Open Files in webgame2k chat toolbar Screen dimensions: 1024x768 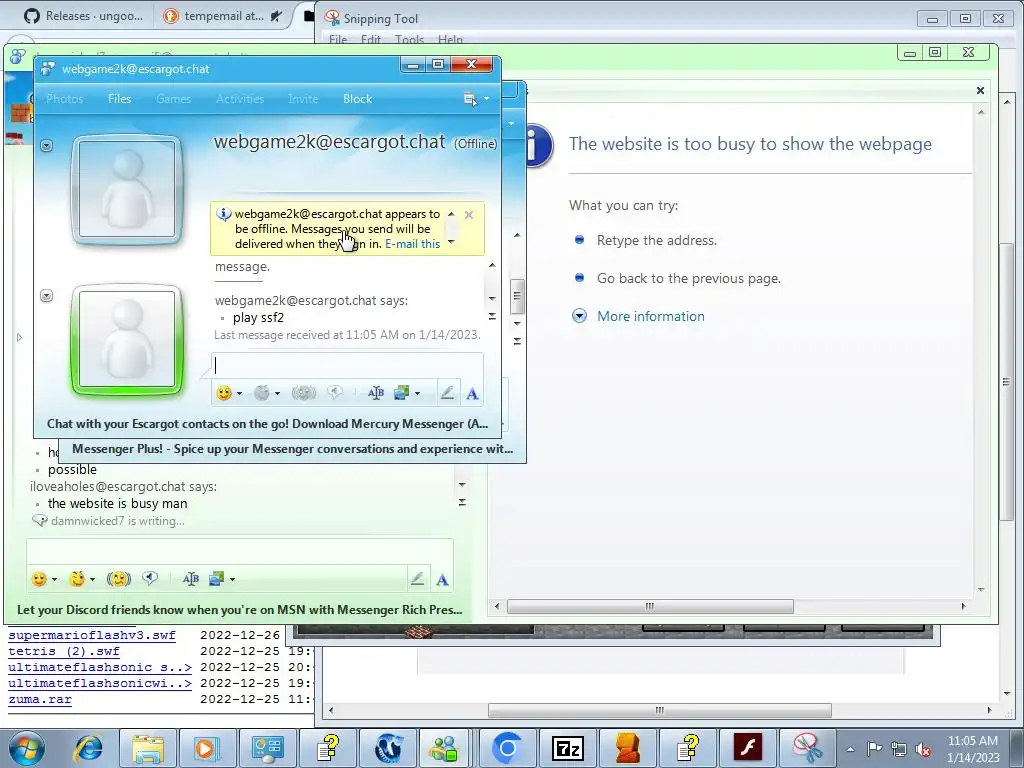120,99
